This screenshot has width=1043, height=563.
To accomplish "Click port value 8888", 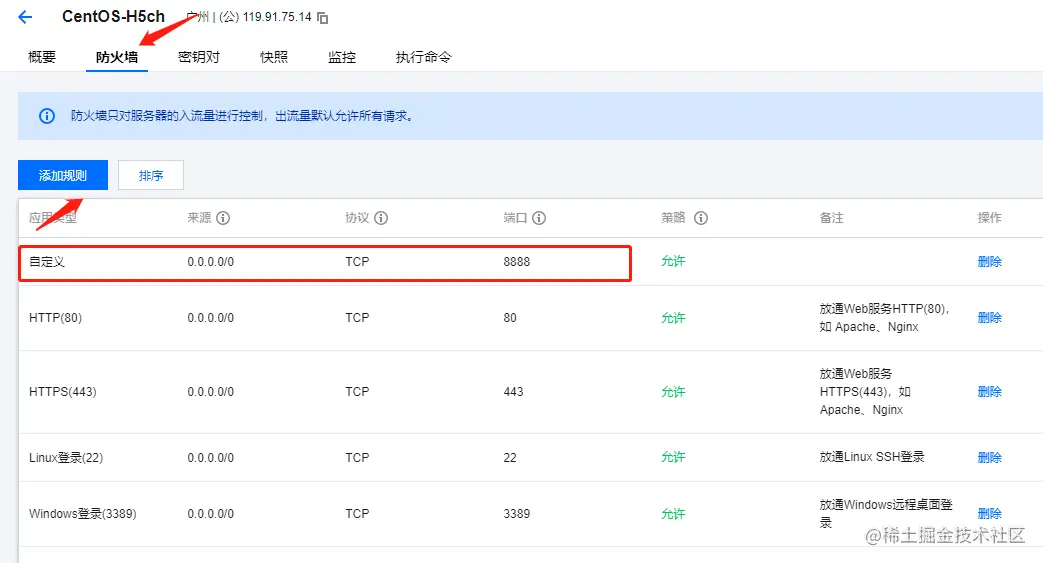I will (x=517, y=262).
